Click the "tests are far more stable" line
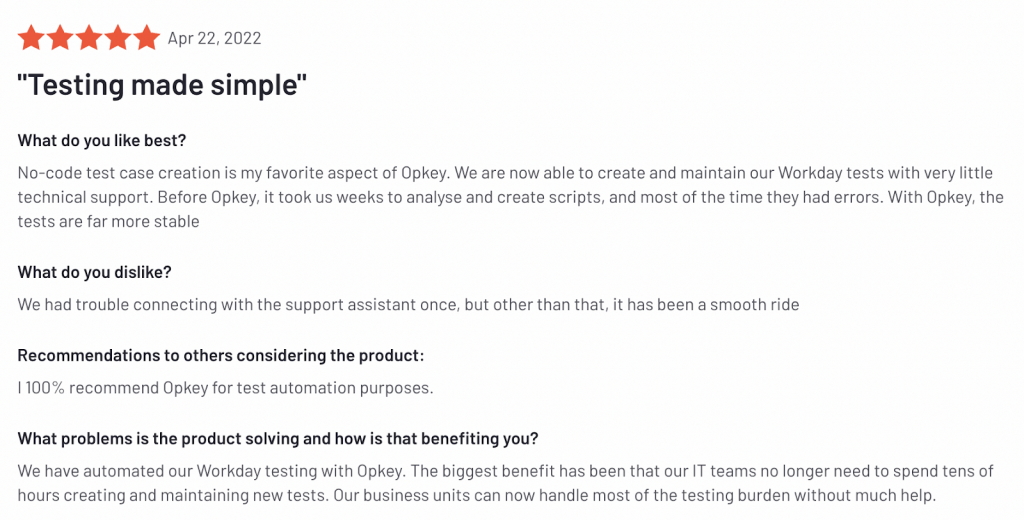 [108, 221]
